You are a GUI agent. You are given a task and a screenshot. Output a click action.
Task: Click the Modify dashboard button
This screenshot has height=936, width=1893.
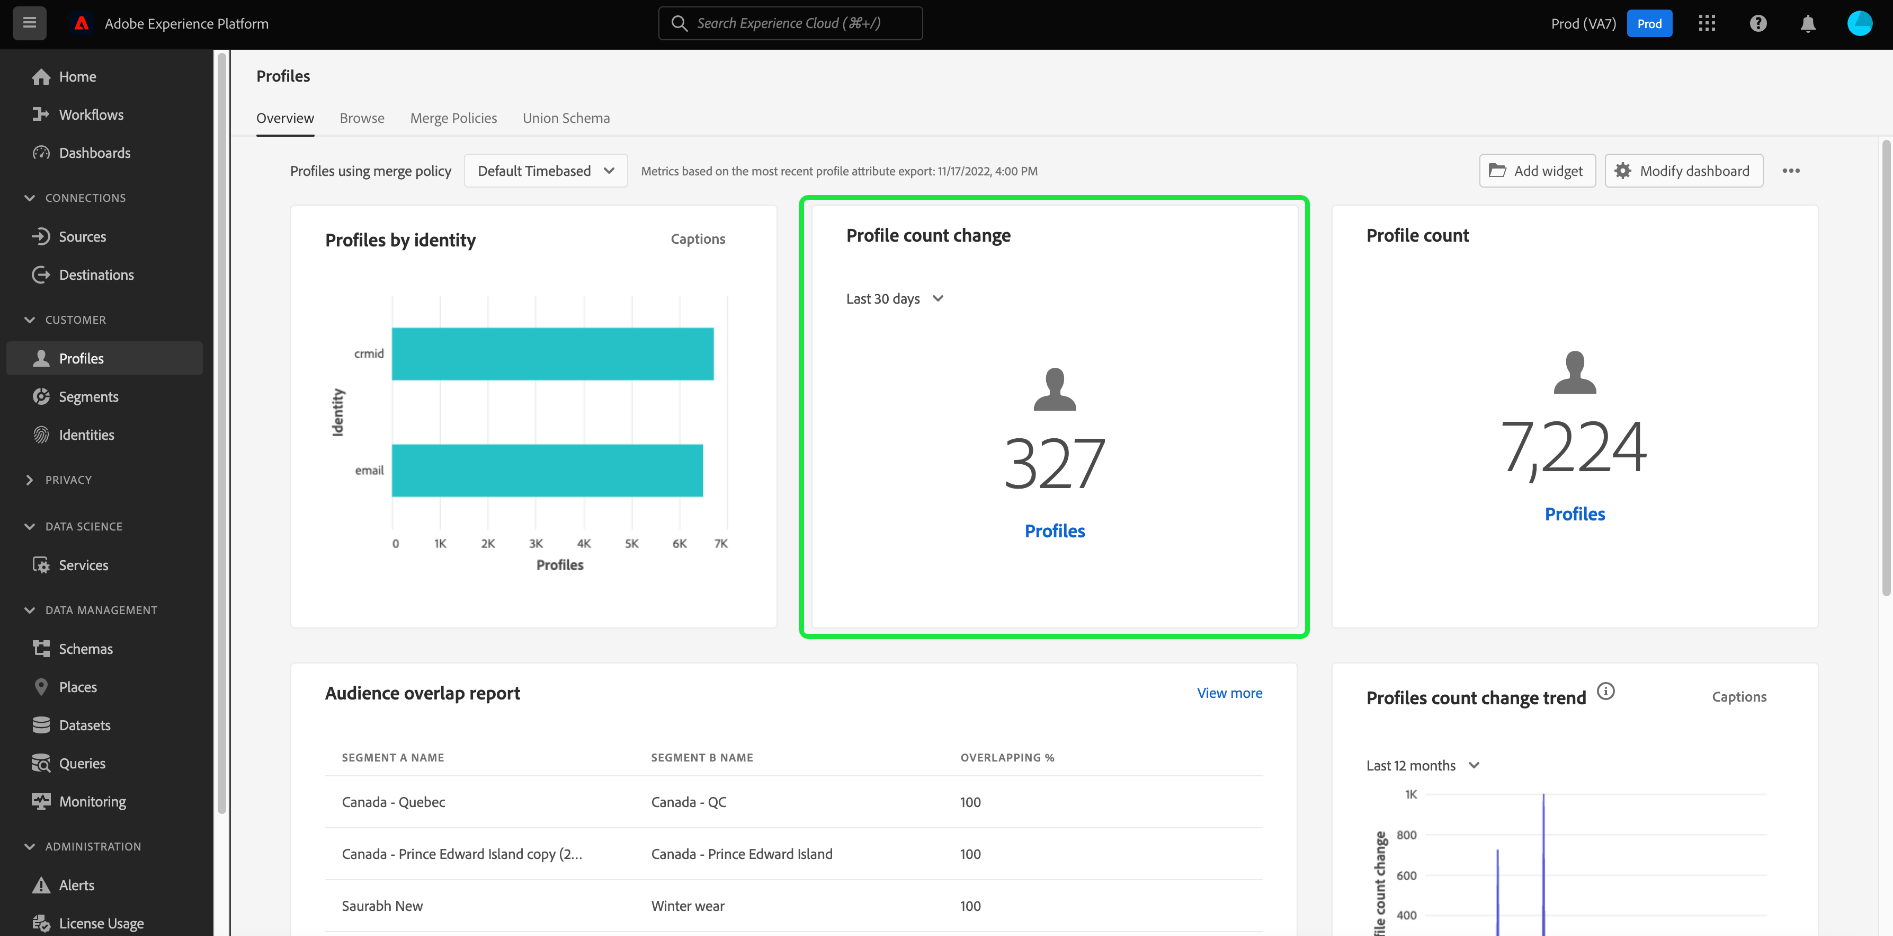[1684, 171]
